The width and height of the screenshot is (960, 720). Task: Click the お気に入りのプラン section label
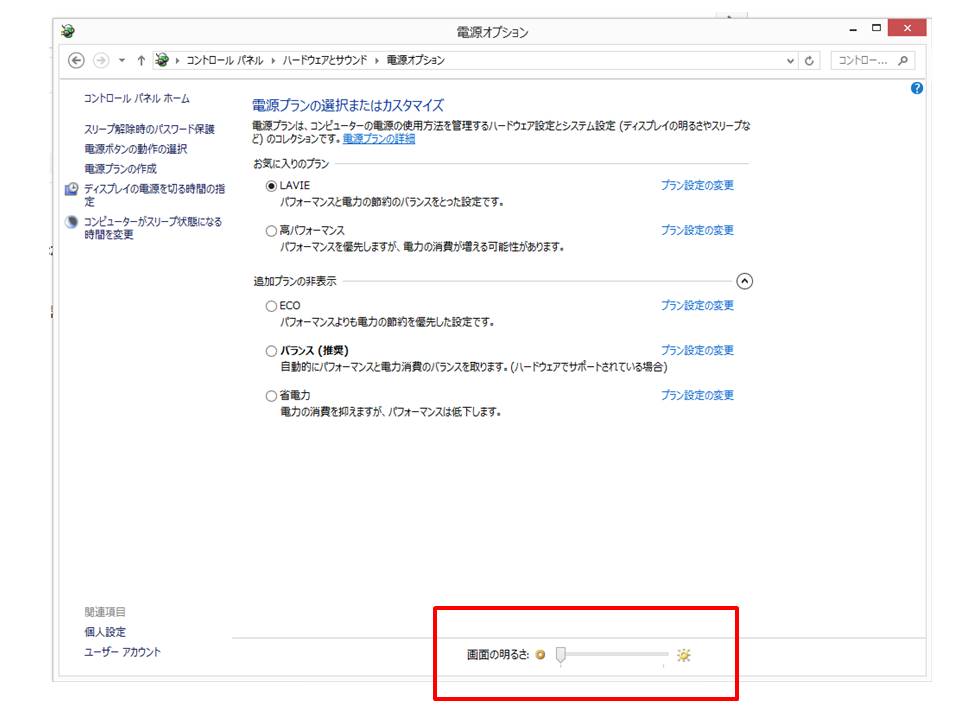click(x=291, y=163)
